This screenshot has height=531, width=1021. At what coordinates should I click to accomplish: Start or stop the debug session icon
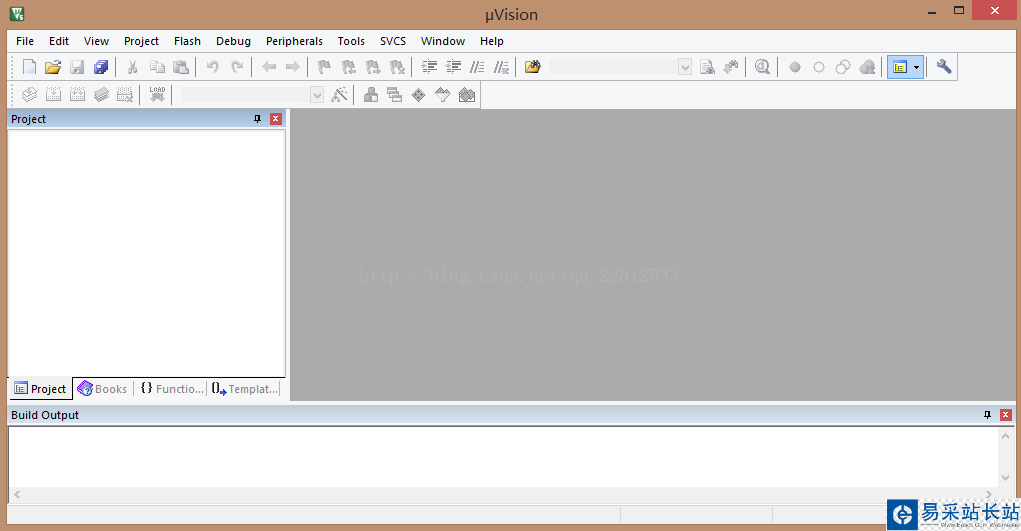coord(762,66)
